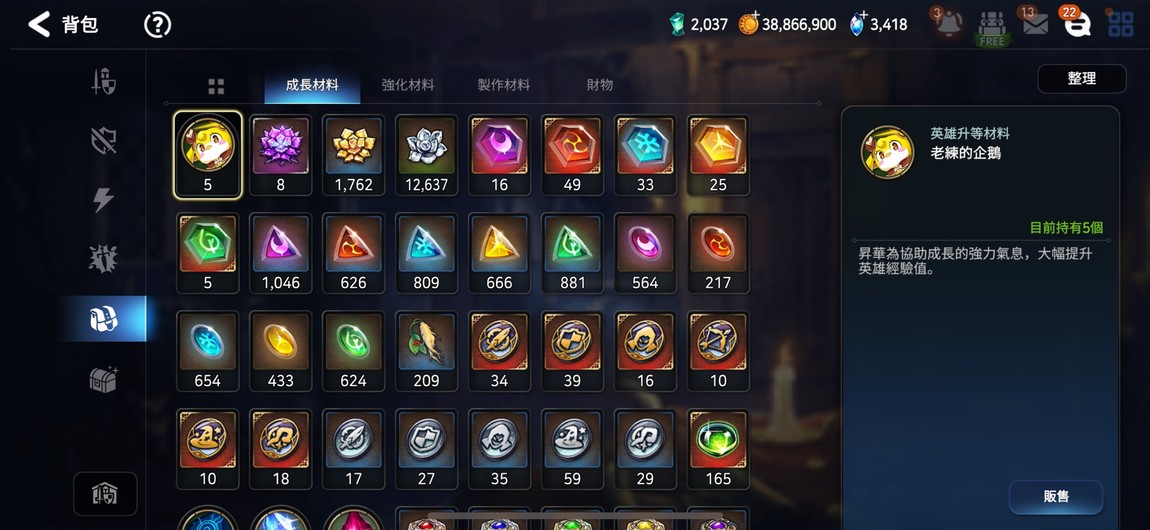
Task: Select the lightning bolt sidebar category
Action: (x=103, y=199)
